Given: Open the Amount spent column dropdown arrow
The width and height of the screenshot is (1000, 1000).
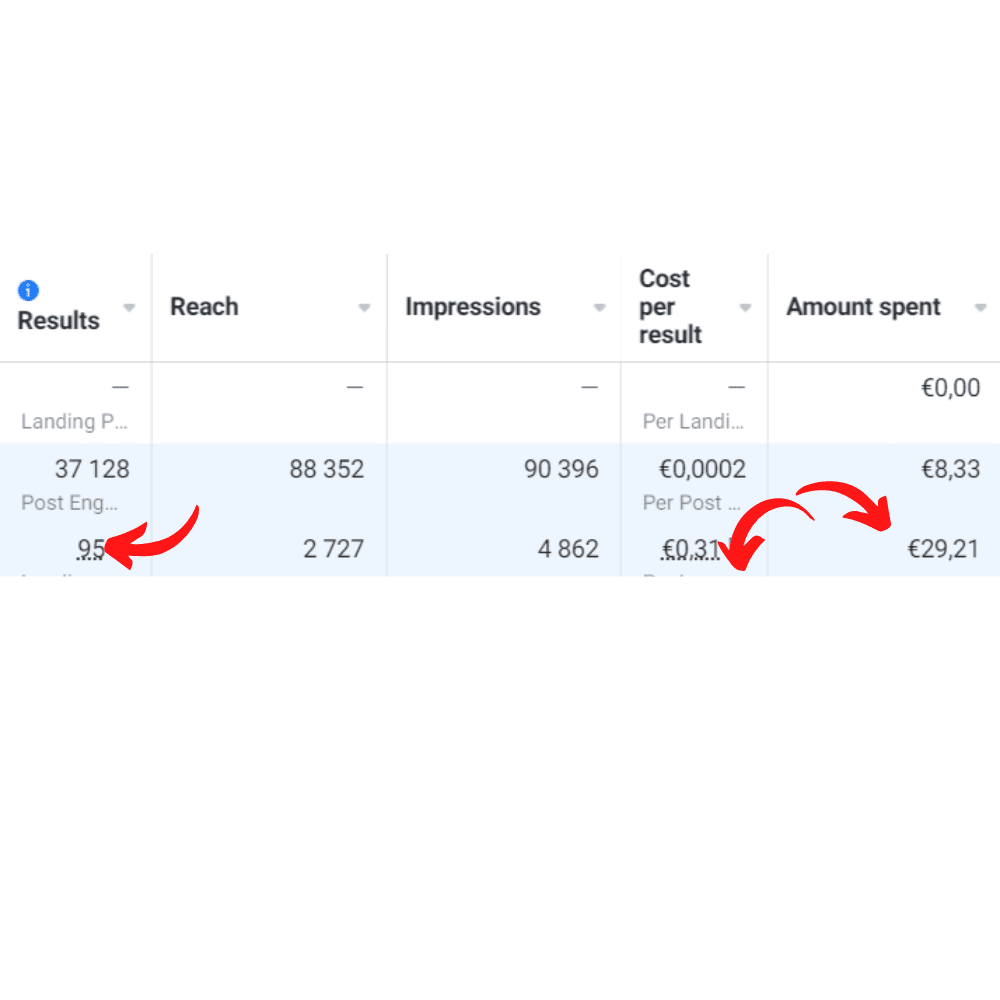Looking at the screenshot, I should 981,308.
